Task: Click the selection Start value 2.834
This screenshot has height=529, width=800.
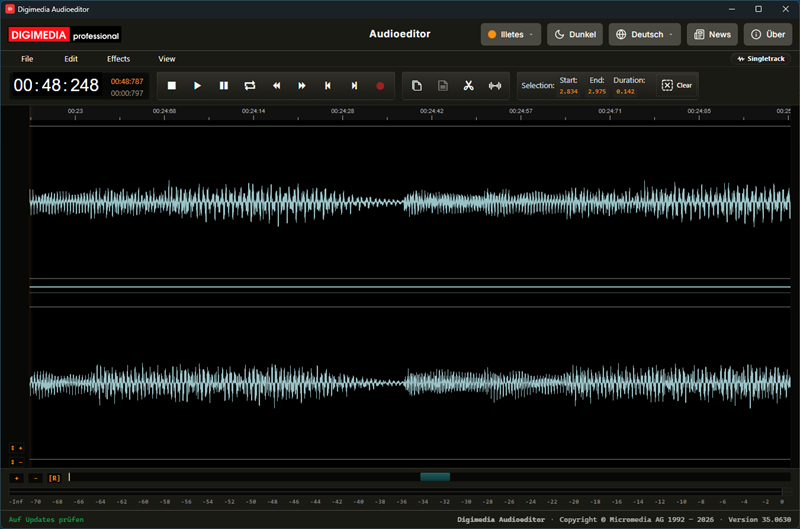Action: coord(568,92)
